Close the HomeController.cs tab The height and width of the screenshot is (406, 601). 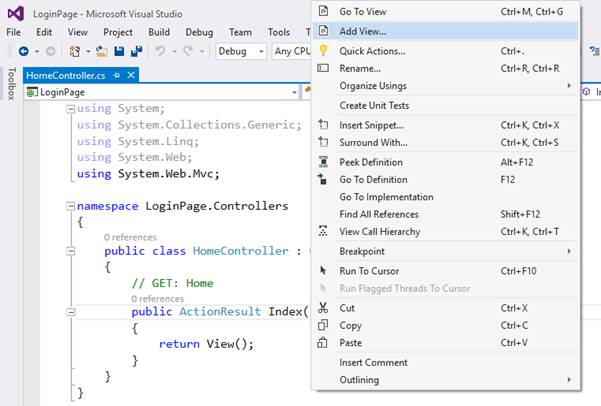coord(131,75)
